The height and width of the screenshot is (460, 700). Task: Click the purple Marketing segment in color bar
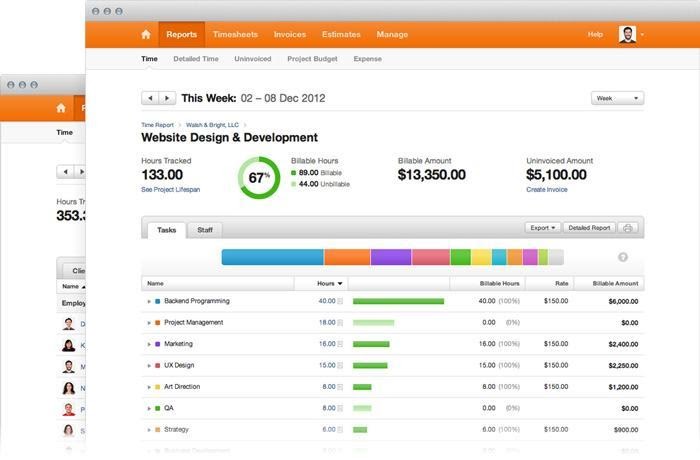coord(391,257)
